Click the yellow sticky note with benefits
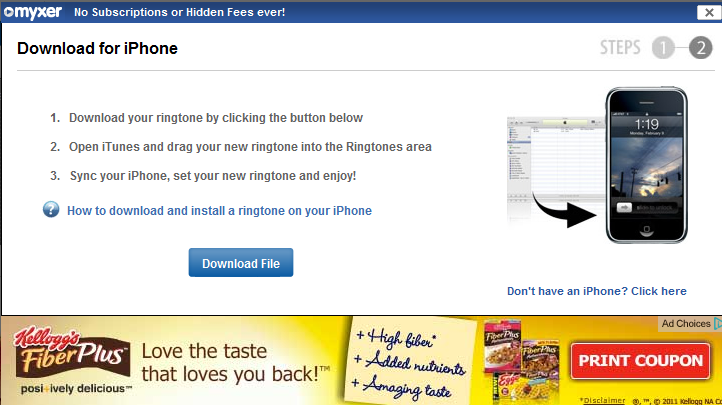 tap(410, 362)
